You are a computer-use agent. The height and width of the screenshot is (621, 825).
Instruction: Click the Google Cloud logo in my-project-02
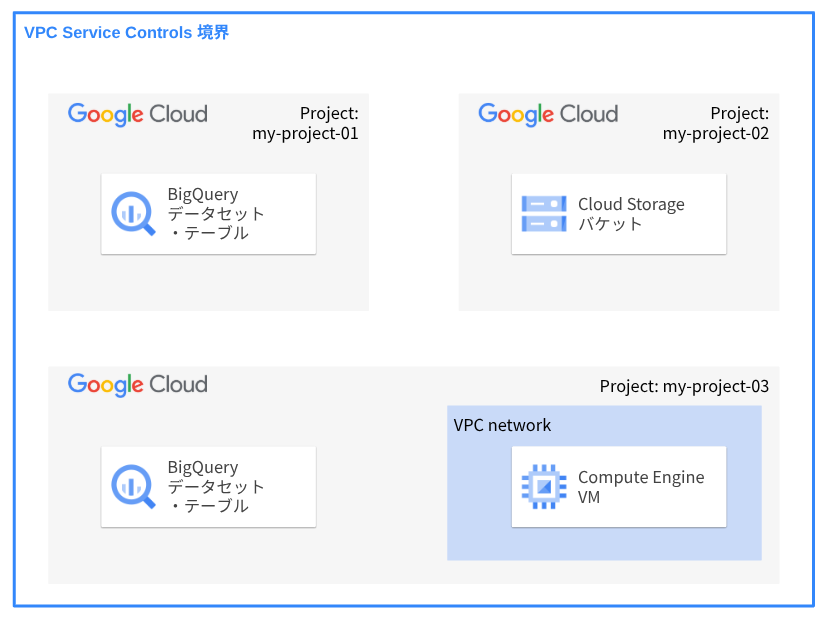[x=548, y=114]
